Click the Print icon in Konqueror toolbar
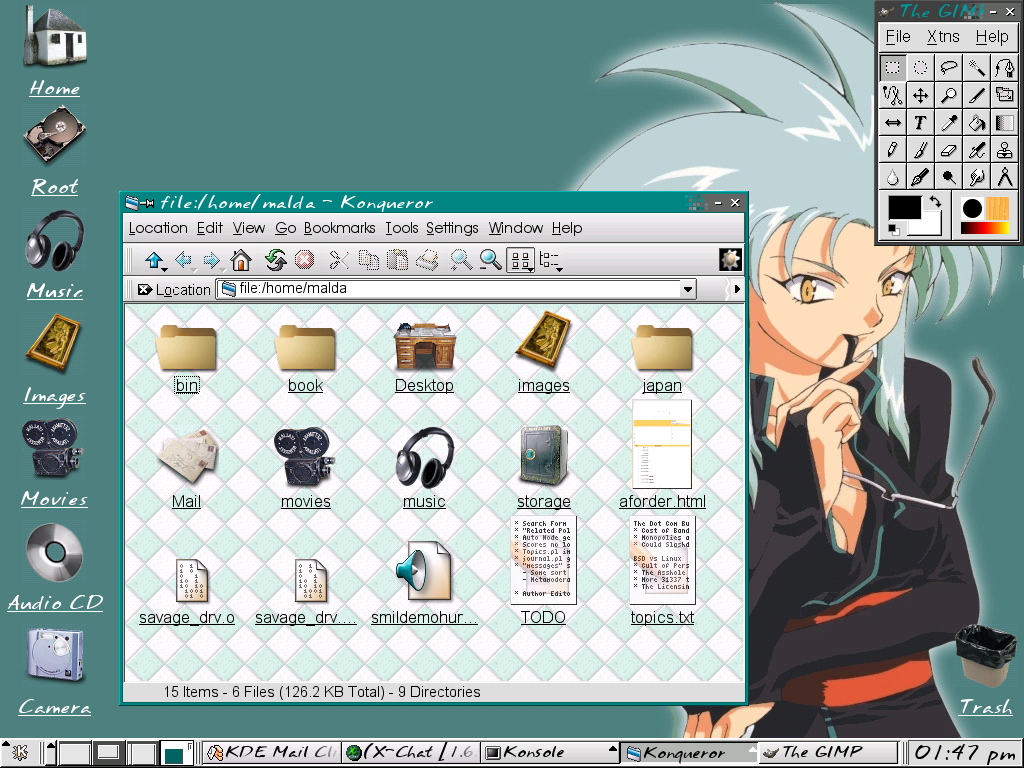Viewport: 1024px width, 768px height. tap(427, 260)
